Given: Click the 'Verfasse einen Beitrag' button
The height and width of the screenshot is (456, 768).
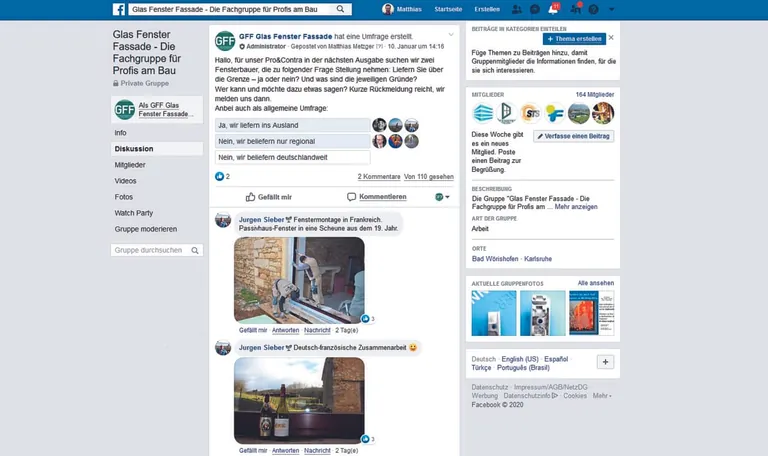Looking at the screenshot, I should (573, 136).
